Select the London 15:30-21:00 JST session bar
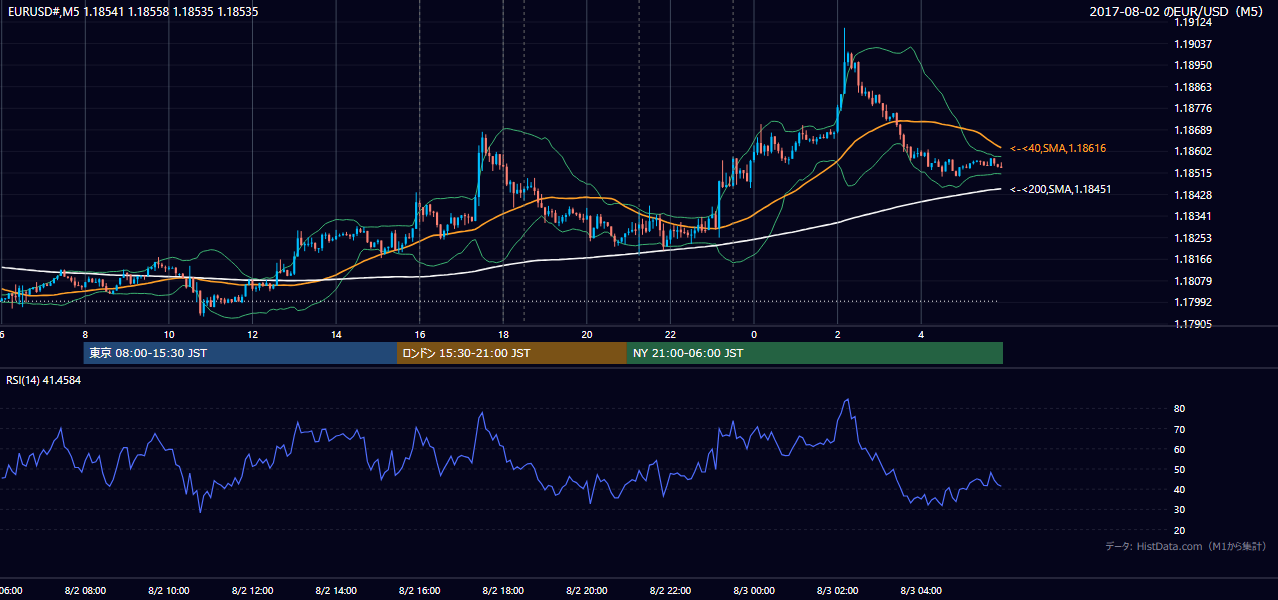Viewport: 1278px width, 600px height. (512, 353)
